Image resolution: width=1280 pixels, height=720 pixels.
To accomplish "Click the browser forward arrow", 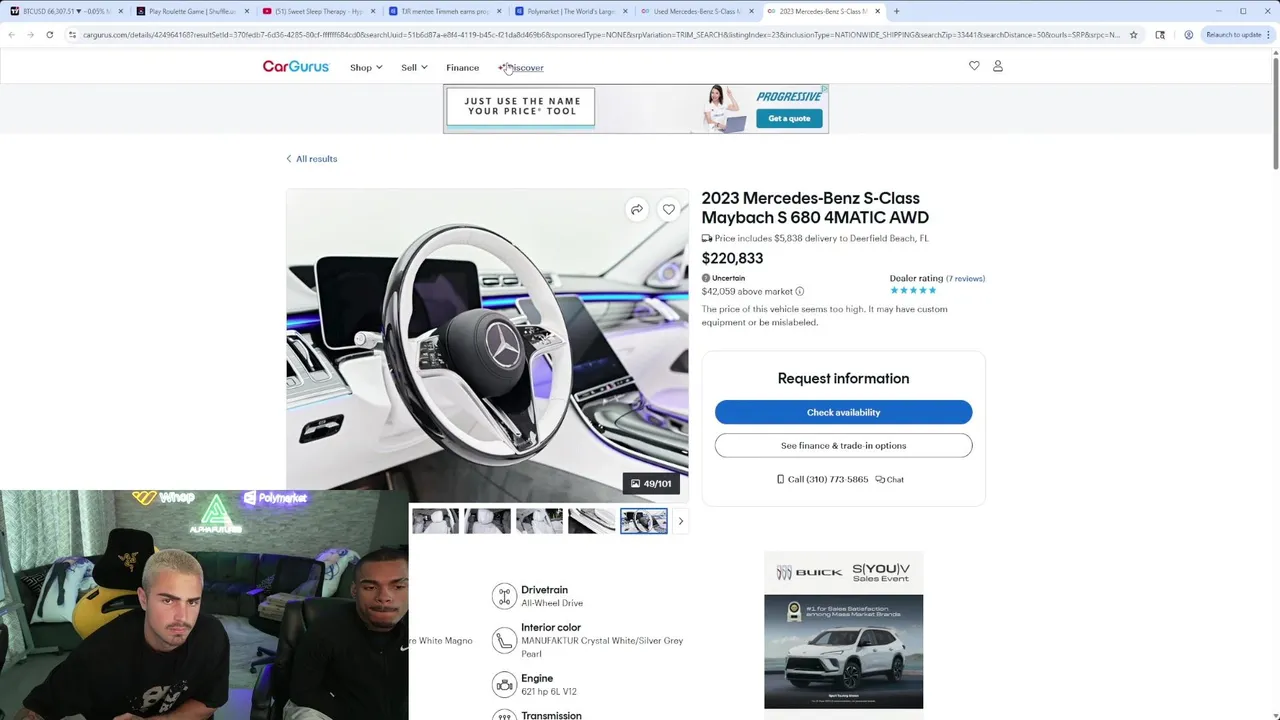I will (30, 35).
